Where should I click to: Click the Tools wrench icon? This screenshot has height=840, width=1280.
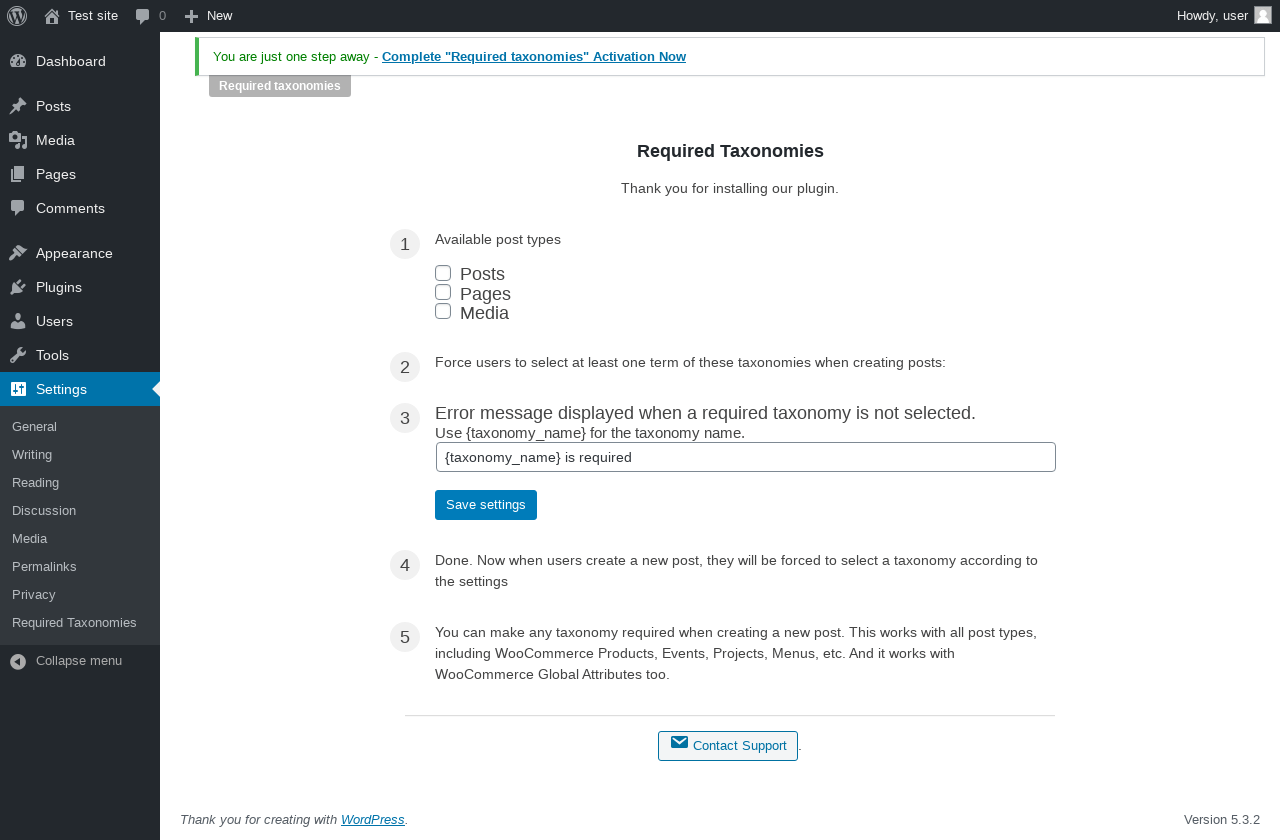[x=18, y=355]
